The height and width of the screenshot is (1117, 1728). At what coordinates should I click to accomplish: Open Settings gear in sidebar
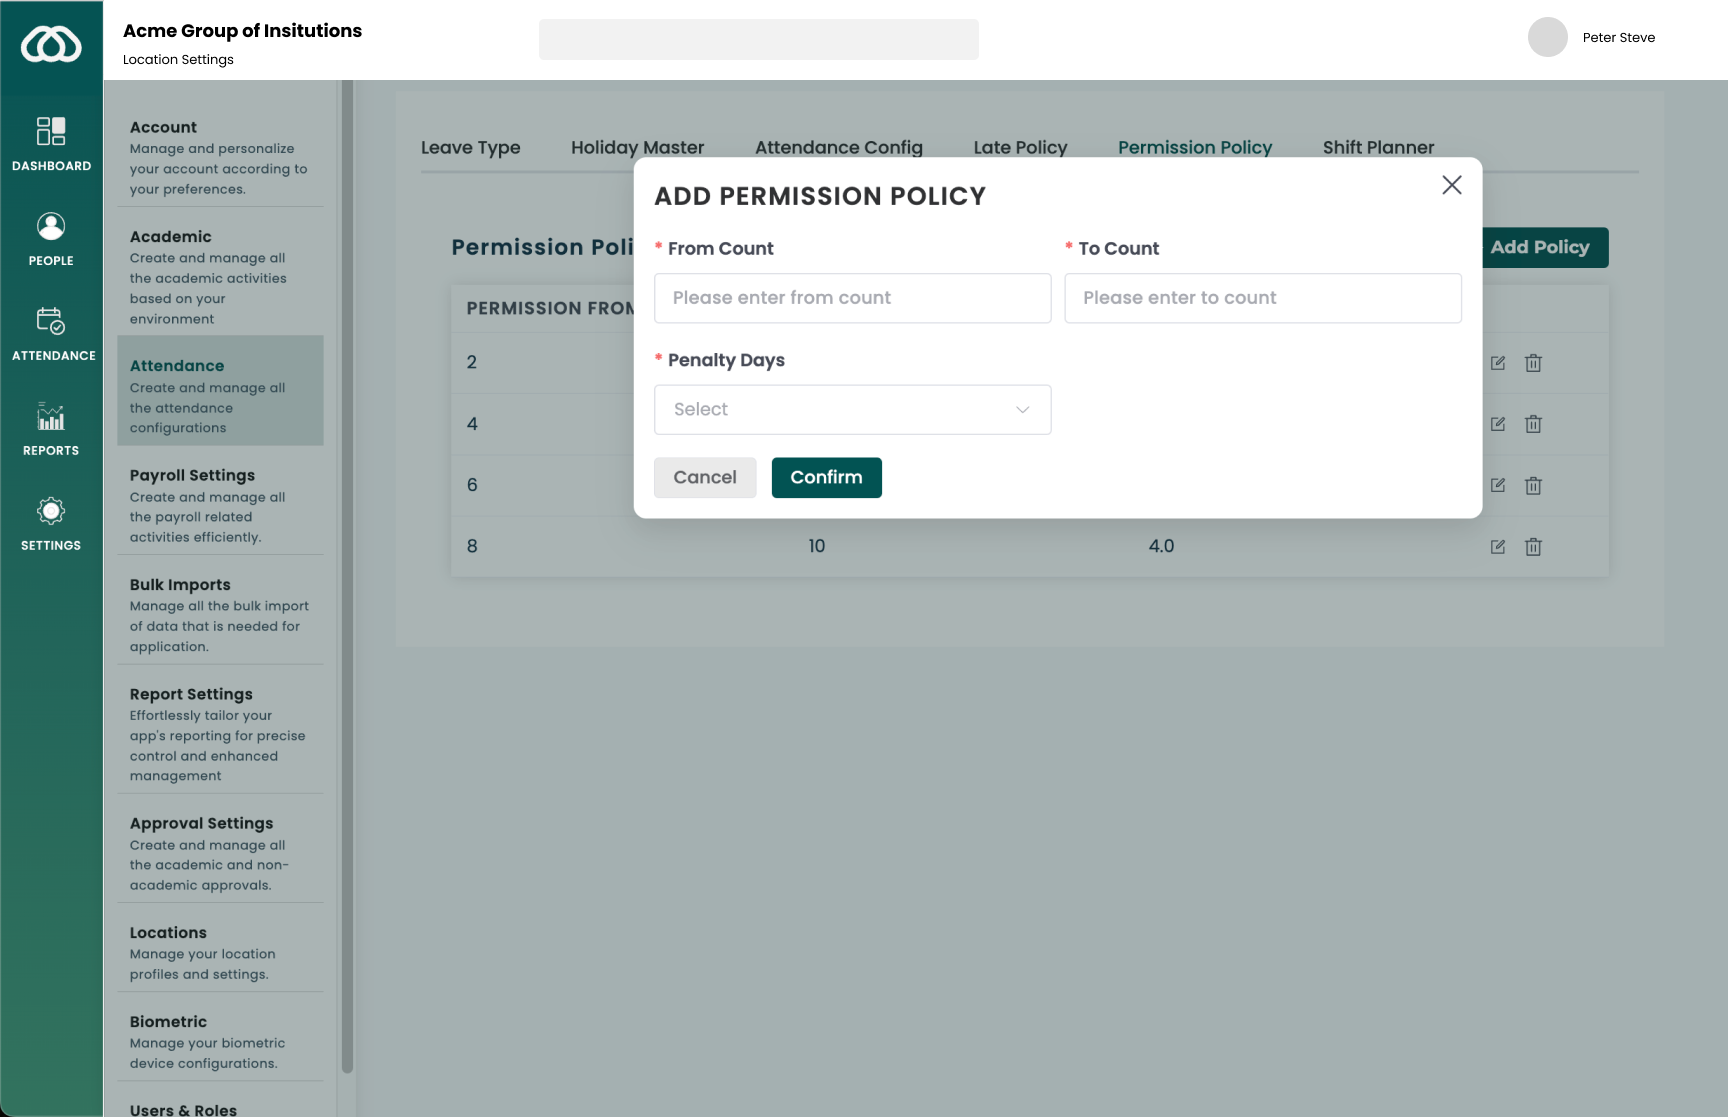click(51, 512)
